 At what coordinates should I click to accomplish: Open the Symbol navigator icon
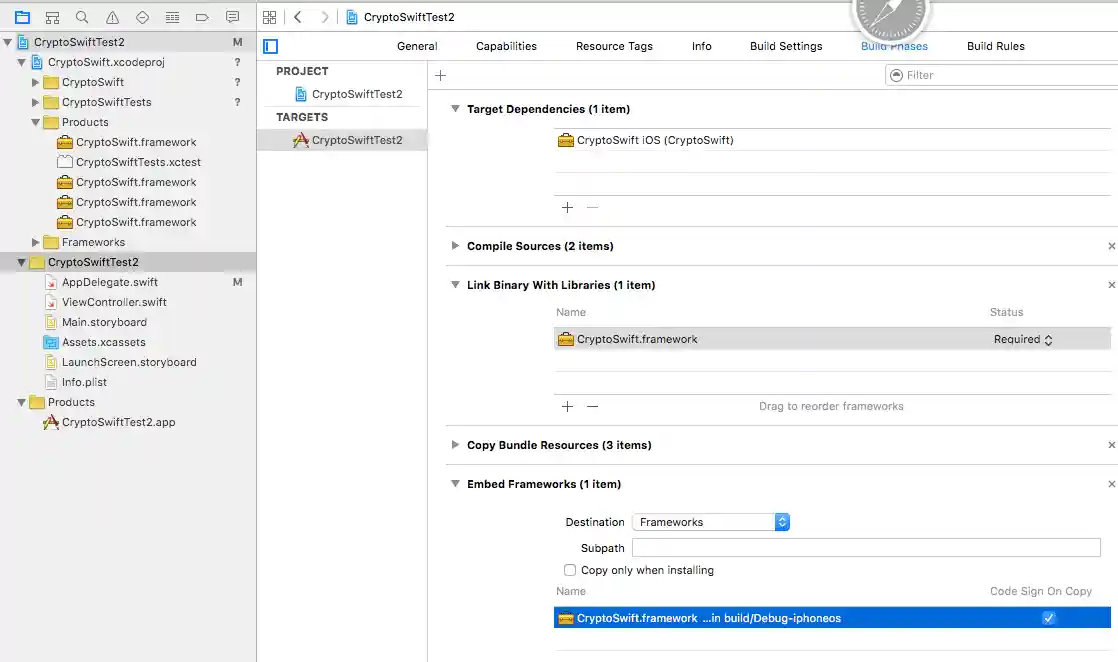point(52,17)
